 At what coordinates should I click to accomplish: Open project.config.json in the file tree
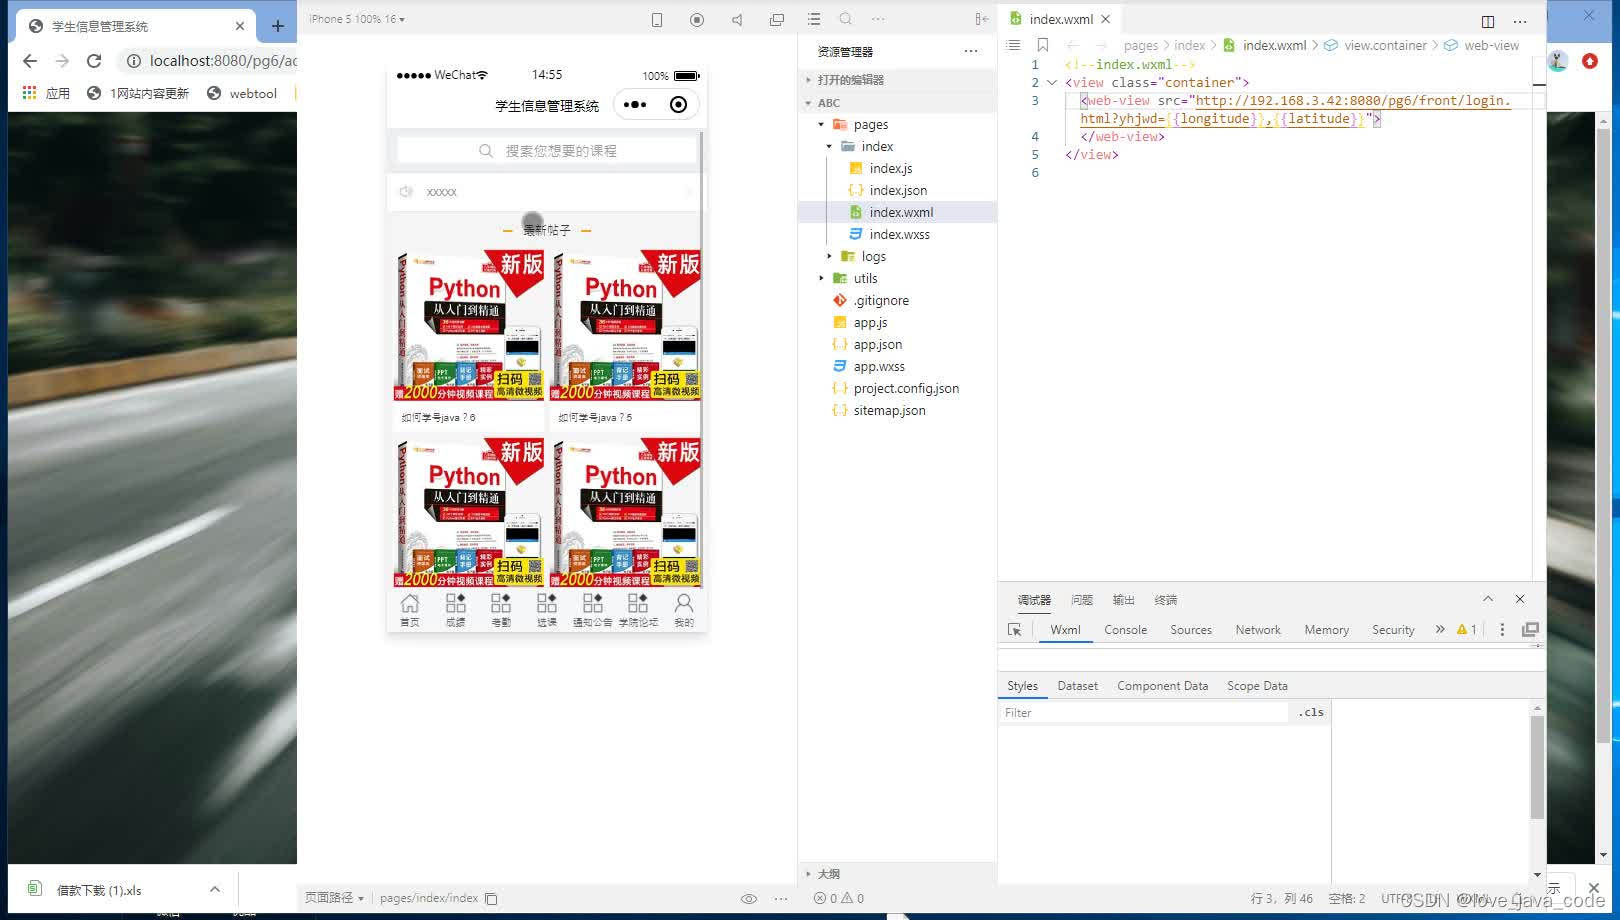tap(906, 388)
